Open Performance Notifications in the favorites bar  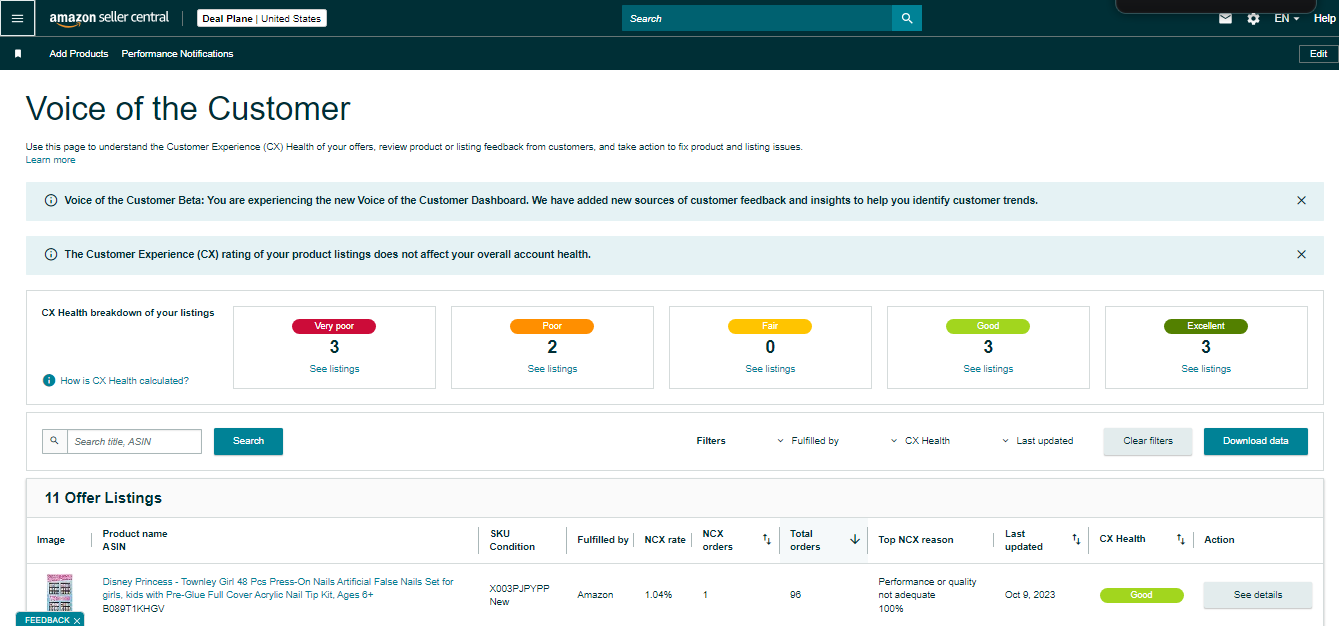click(x=177, y=54)
